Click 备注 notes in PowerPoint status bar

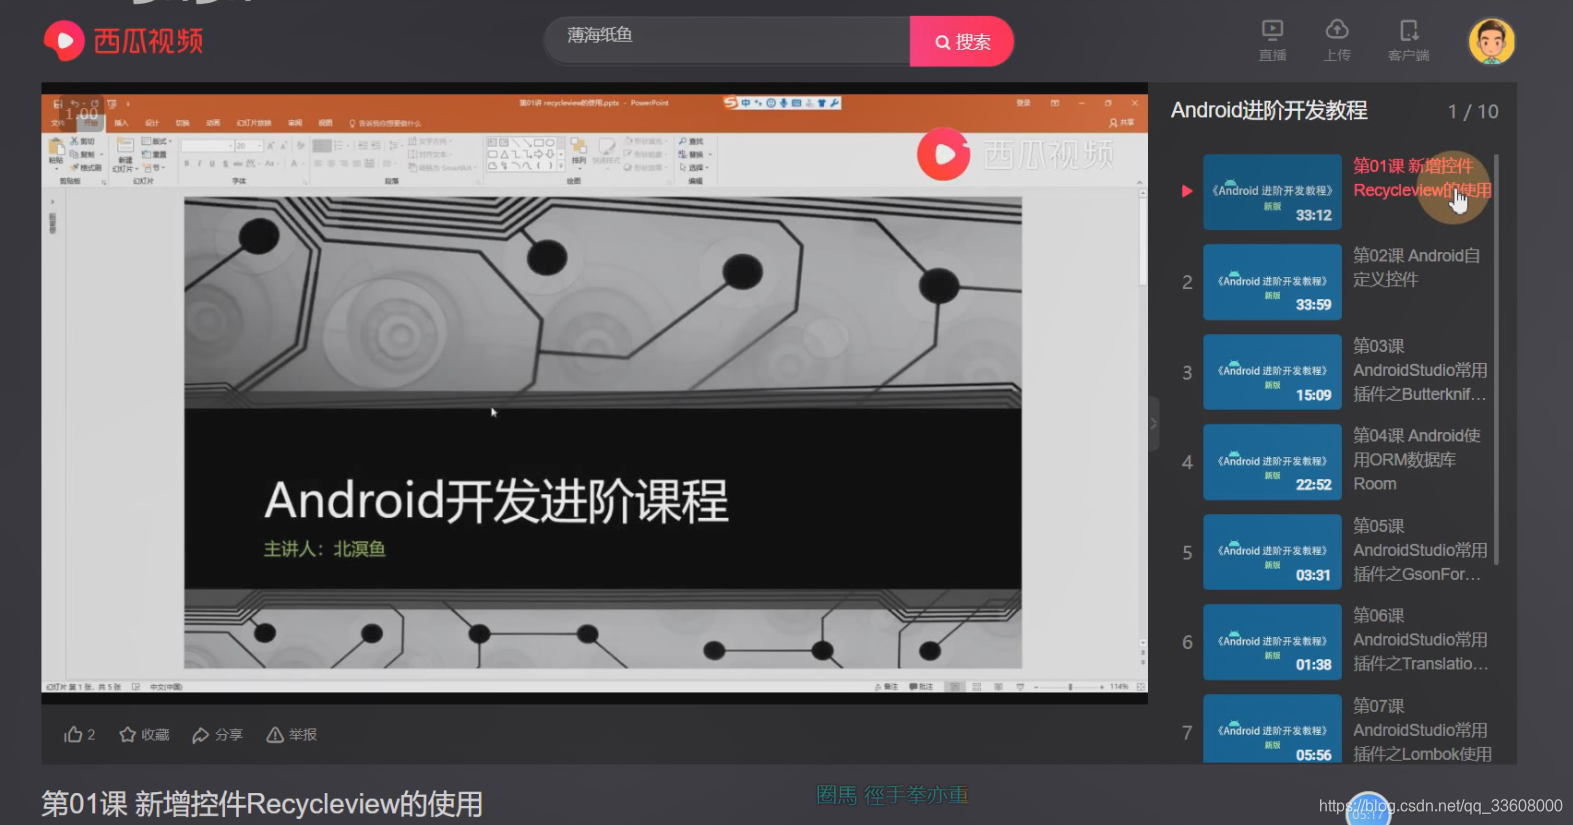click(886, 687)
